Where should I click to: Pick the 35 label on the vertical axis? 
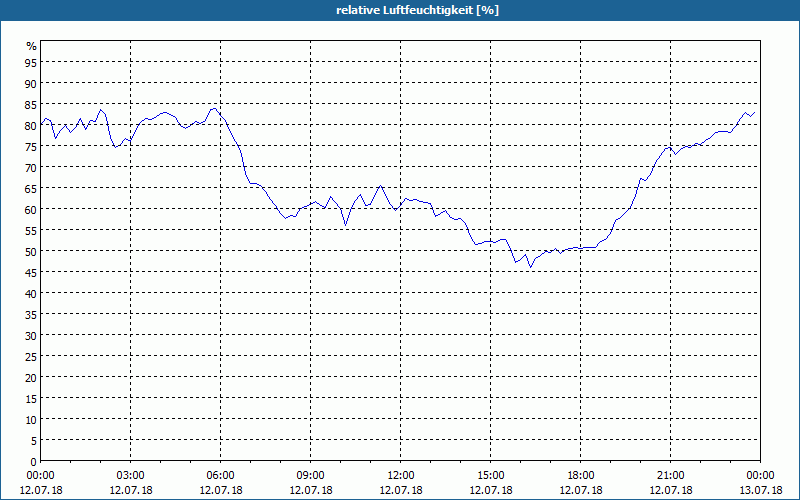point(31,314)
